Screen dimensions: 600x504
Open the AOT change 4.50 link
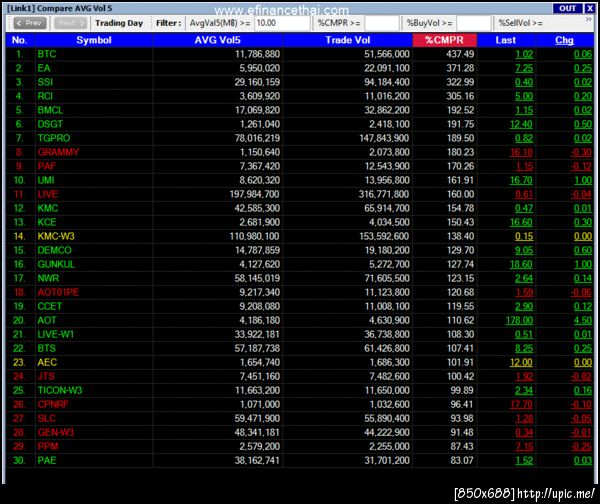(x=583, y=320)
